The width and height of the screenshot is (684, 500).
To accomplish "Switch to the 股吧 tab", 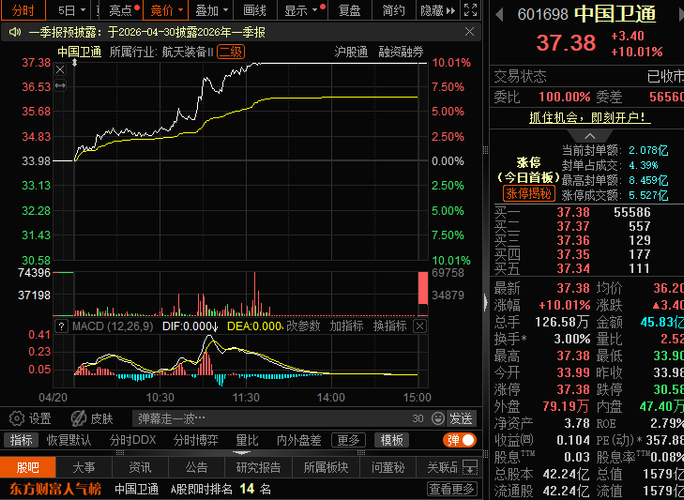I will 28,468.
